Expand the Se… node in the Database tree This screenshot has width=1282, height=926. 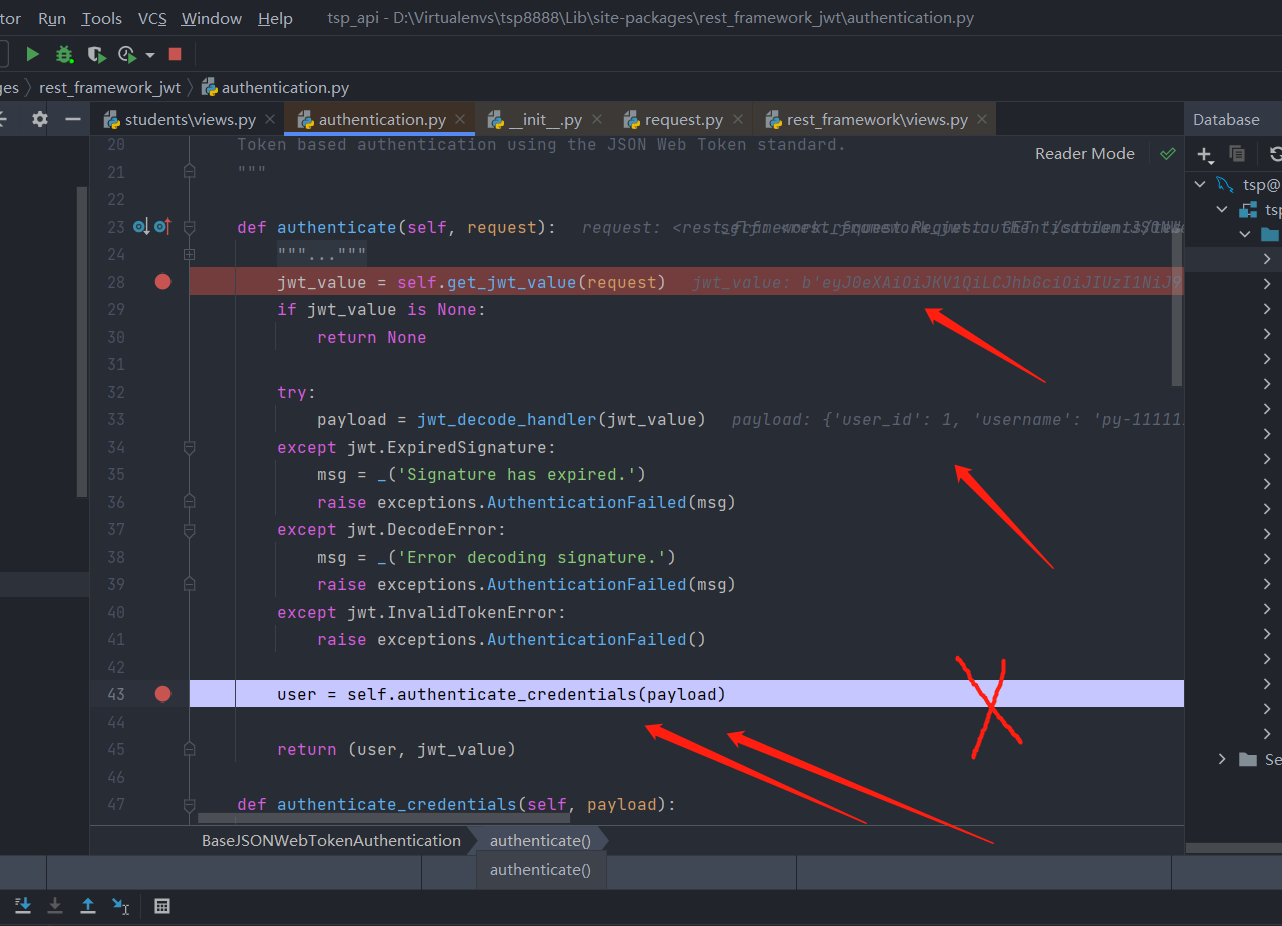[1222, 760]
